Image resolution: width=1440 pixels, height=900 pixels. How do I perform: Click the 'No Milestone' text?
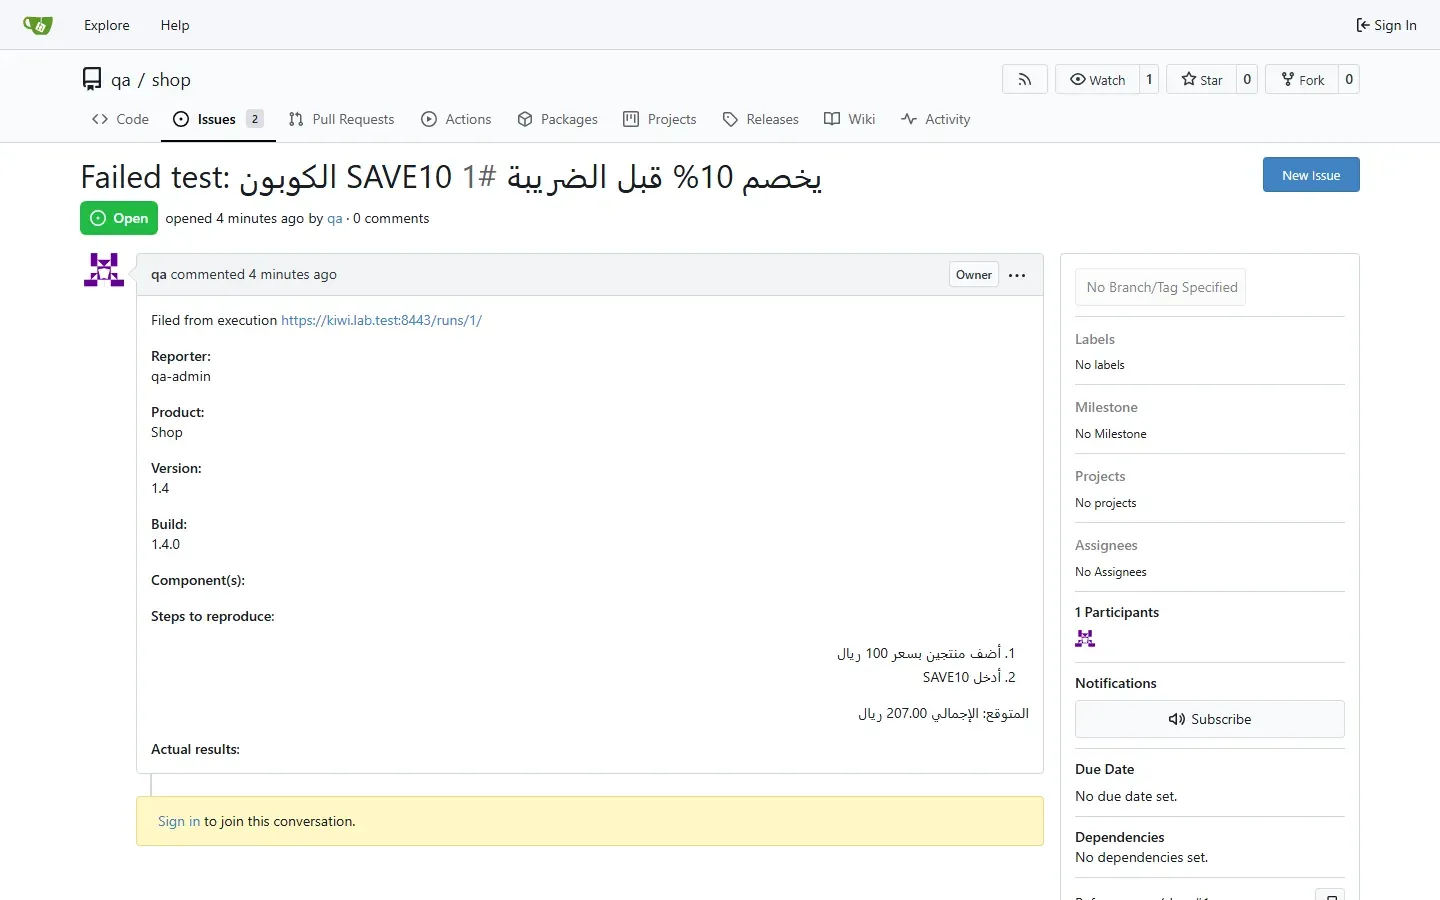[1111, 434]
